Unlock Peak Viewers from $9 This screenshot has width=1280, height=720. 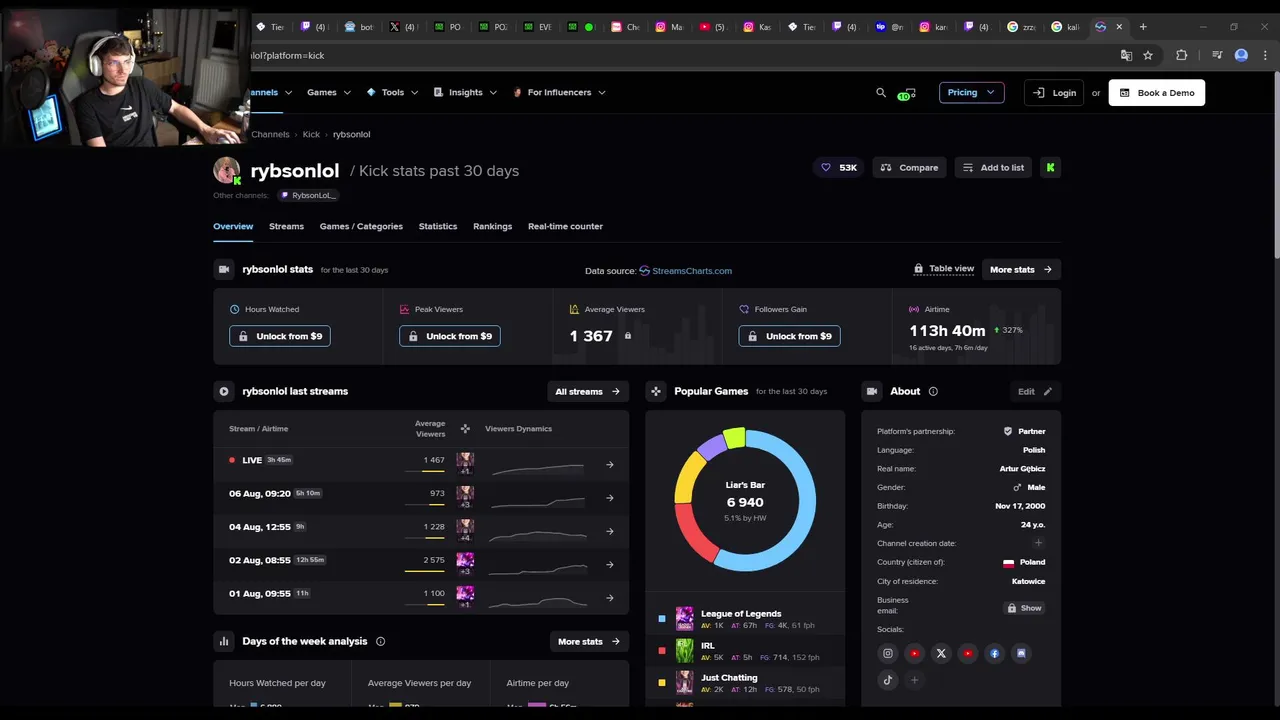pos(450,336)
